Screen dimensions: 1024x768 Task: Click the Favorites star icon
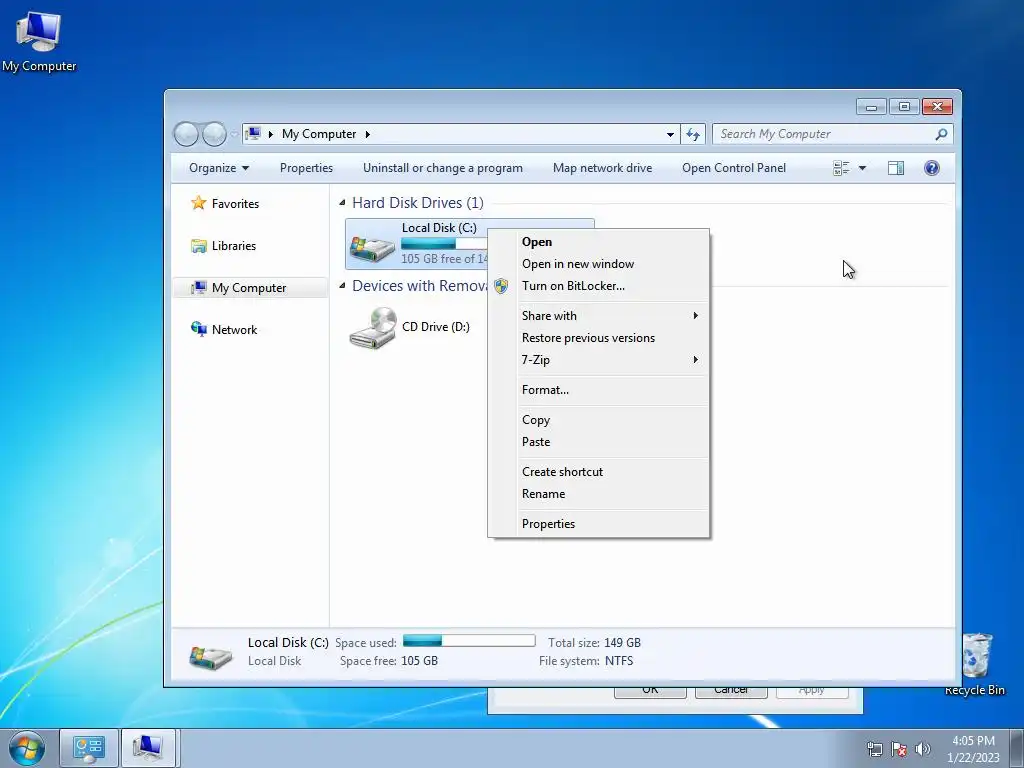point(199,203)
